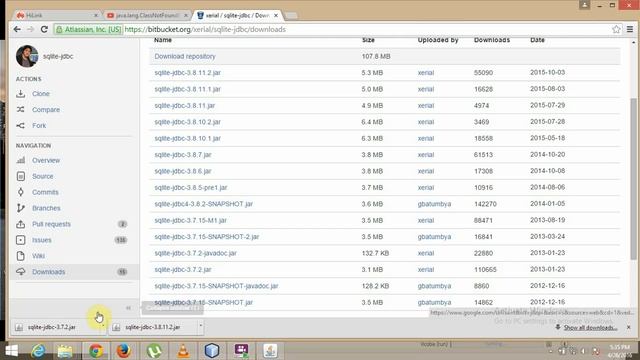Viewport: 640px width, 360px height.
Task: Click the 142270 downloads count cell
Action: tap(485, 204)
